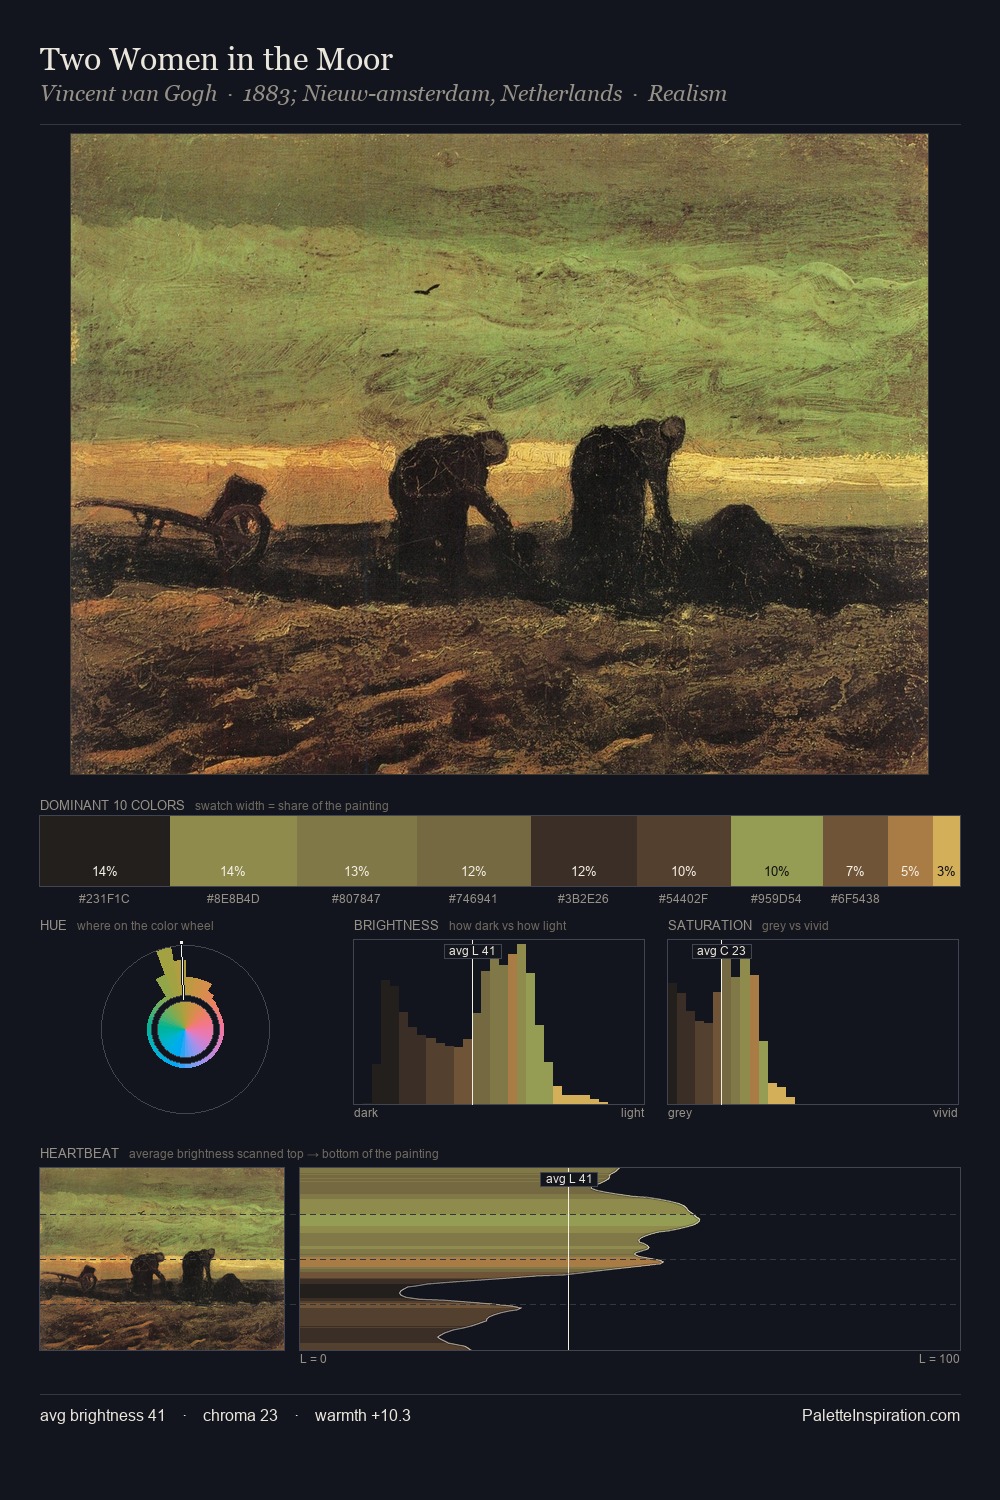Click the 'DOMINANT 10 COLORS' heading

[112, 805]
